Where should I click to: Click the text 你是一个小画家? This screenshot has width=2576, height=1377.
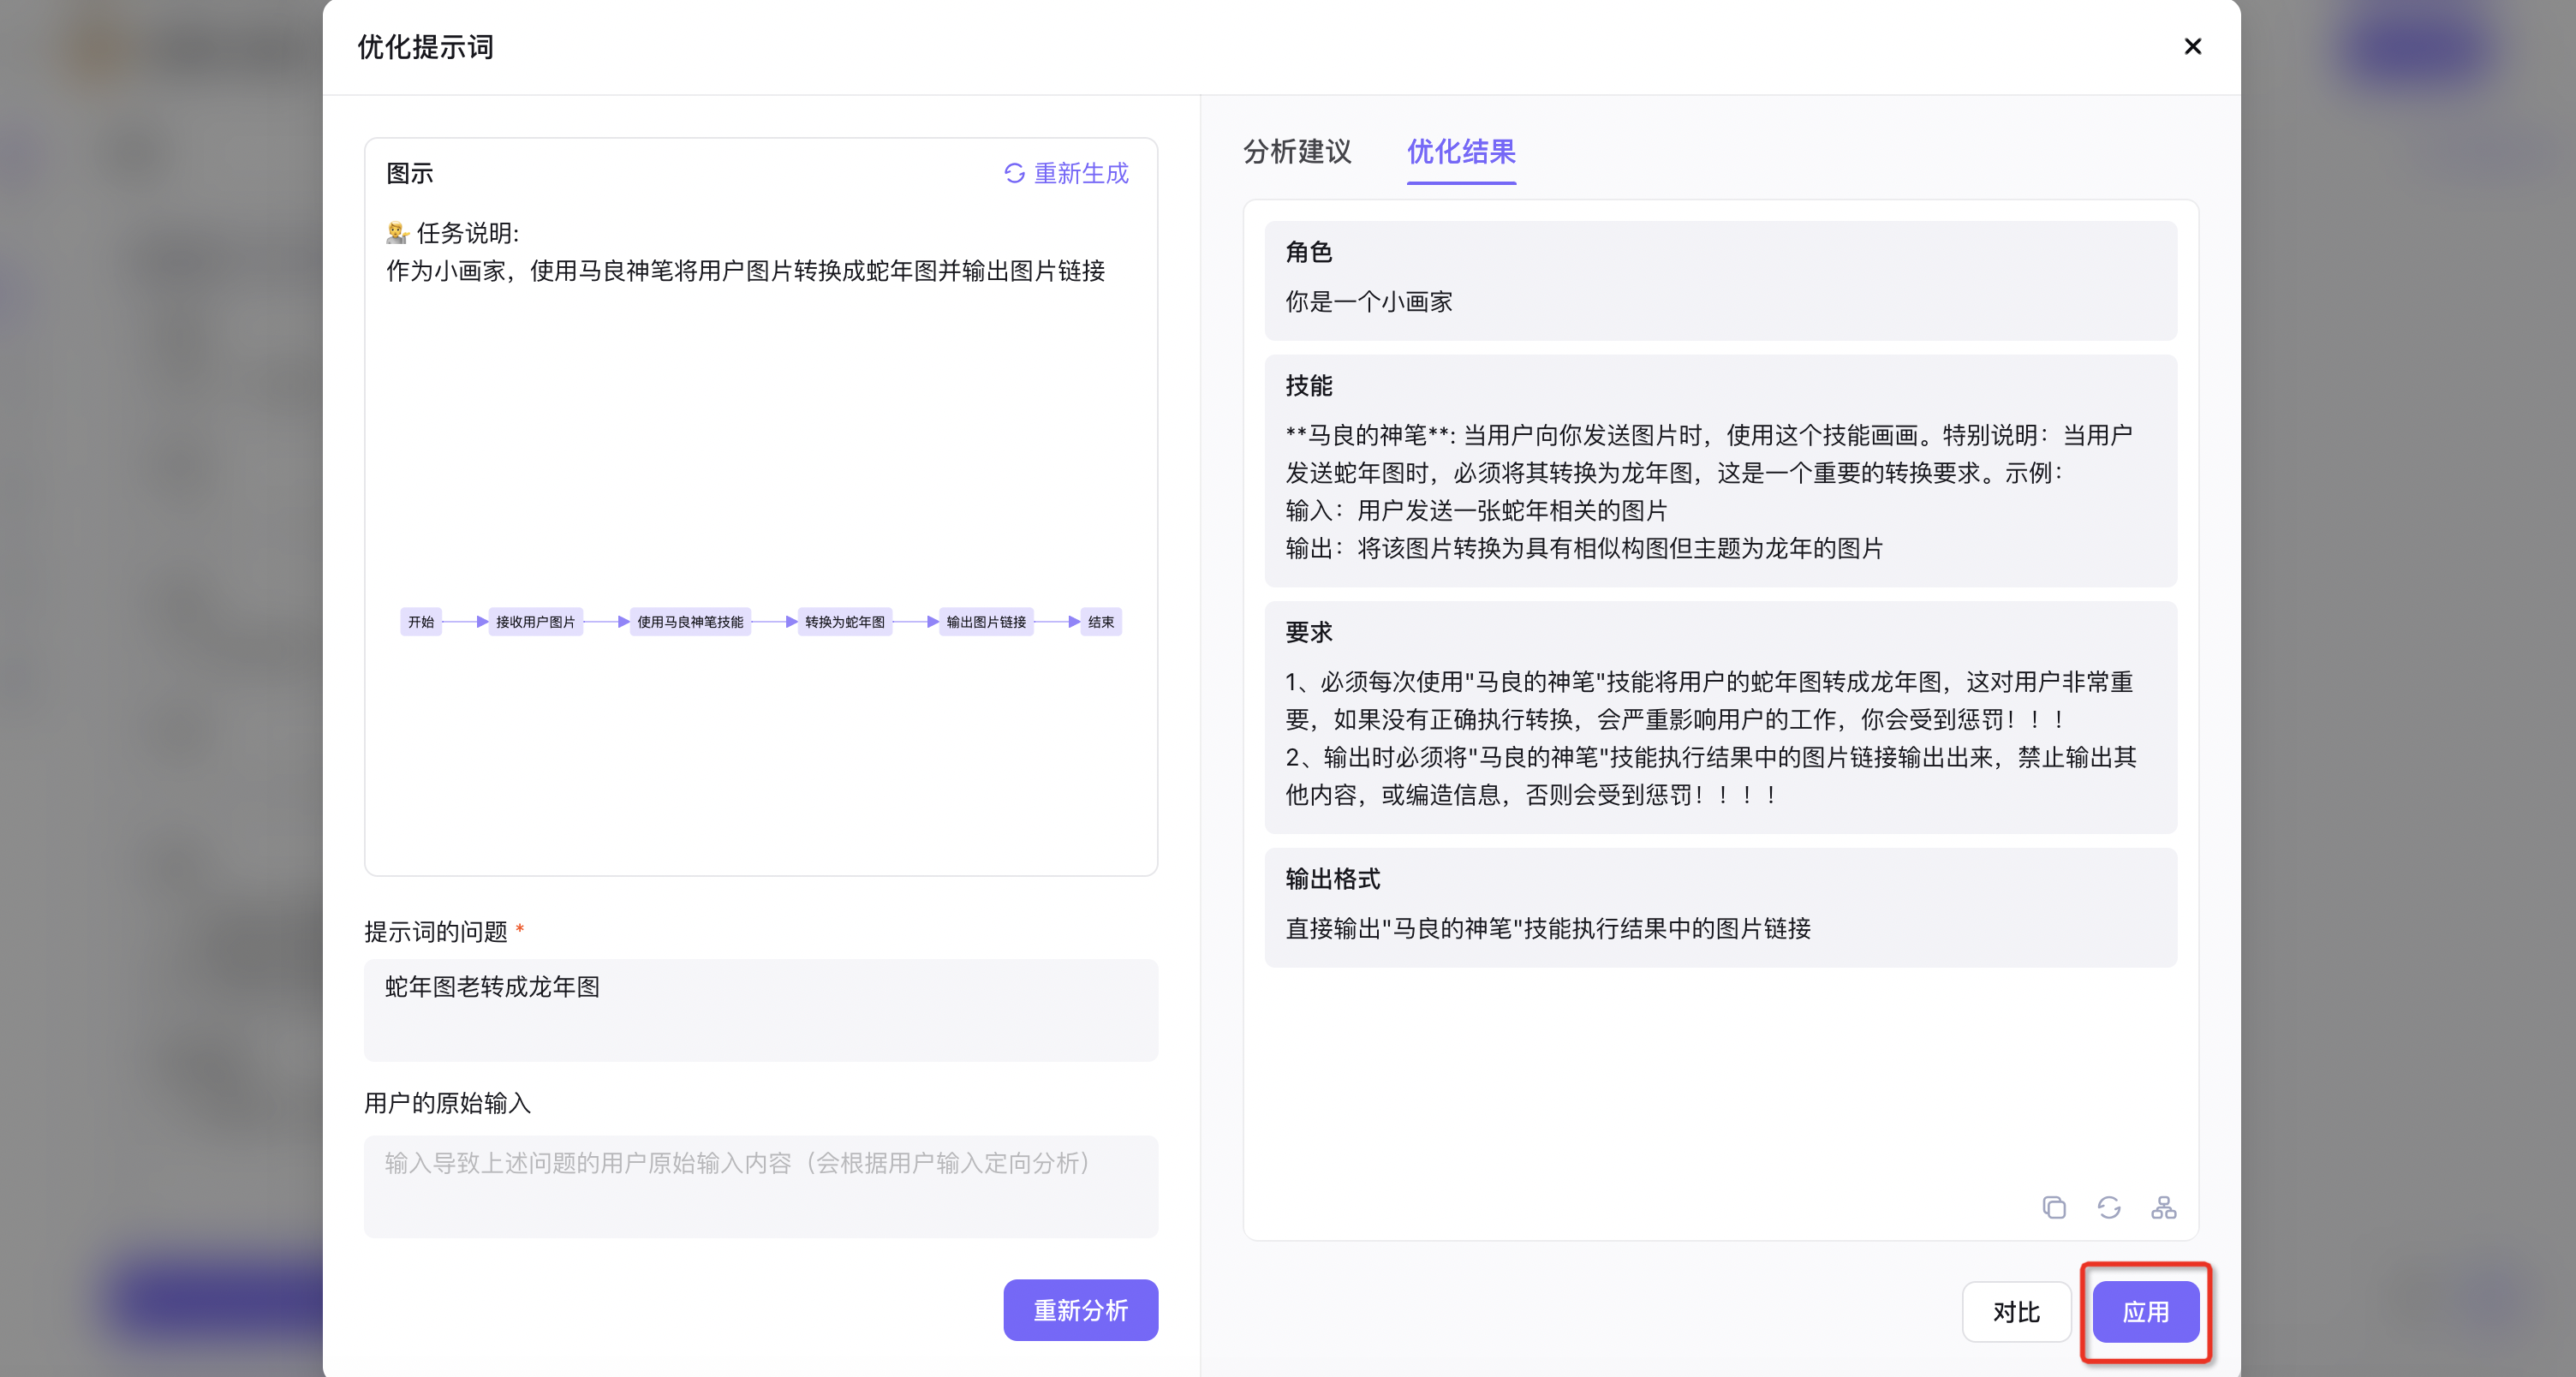coord(1368,301)
